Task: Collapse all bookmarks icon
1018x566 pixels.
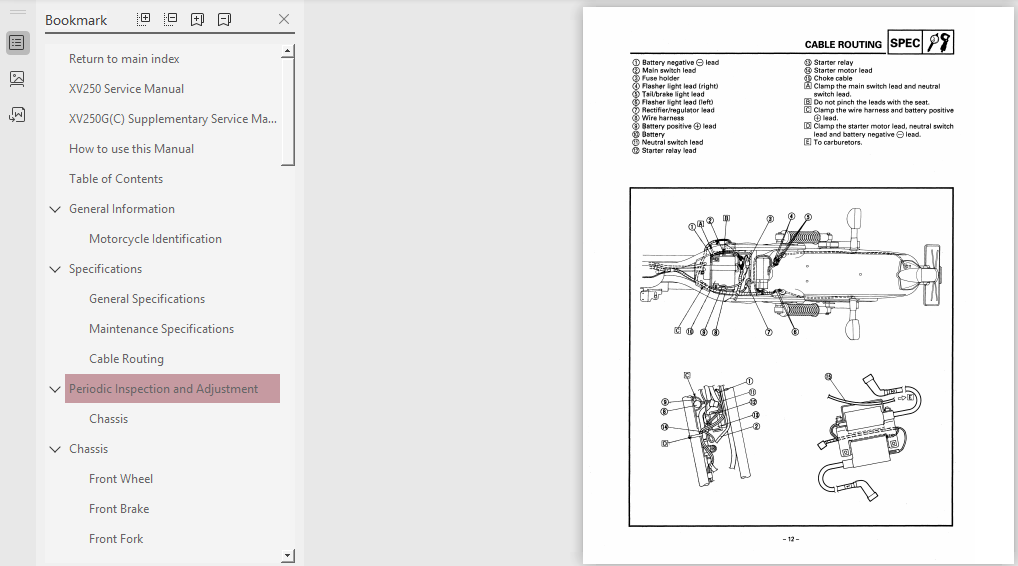Action: click(171, 19)
